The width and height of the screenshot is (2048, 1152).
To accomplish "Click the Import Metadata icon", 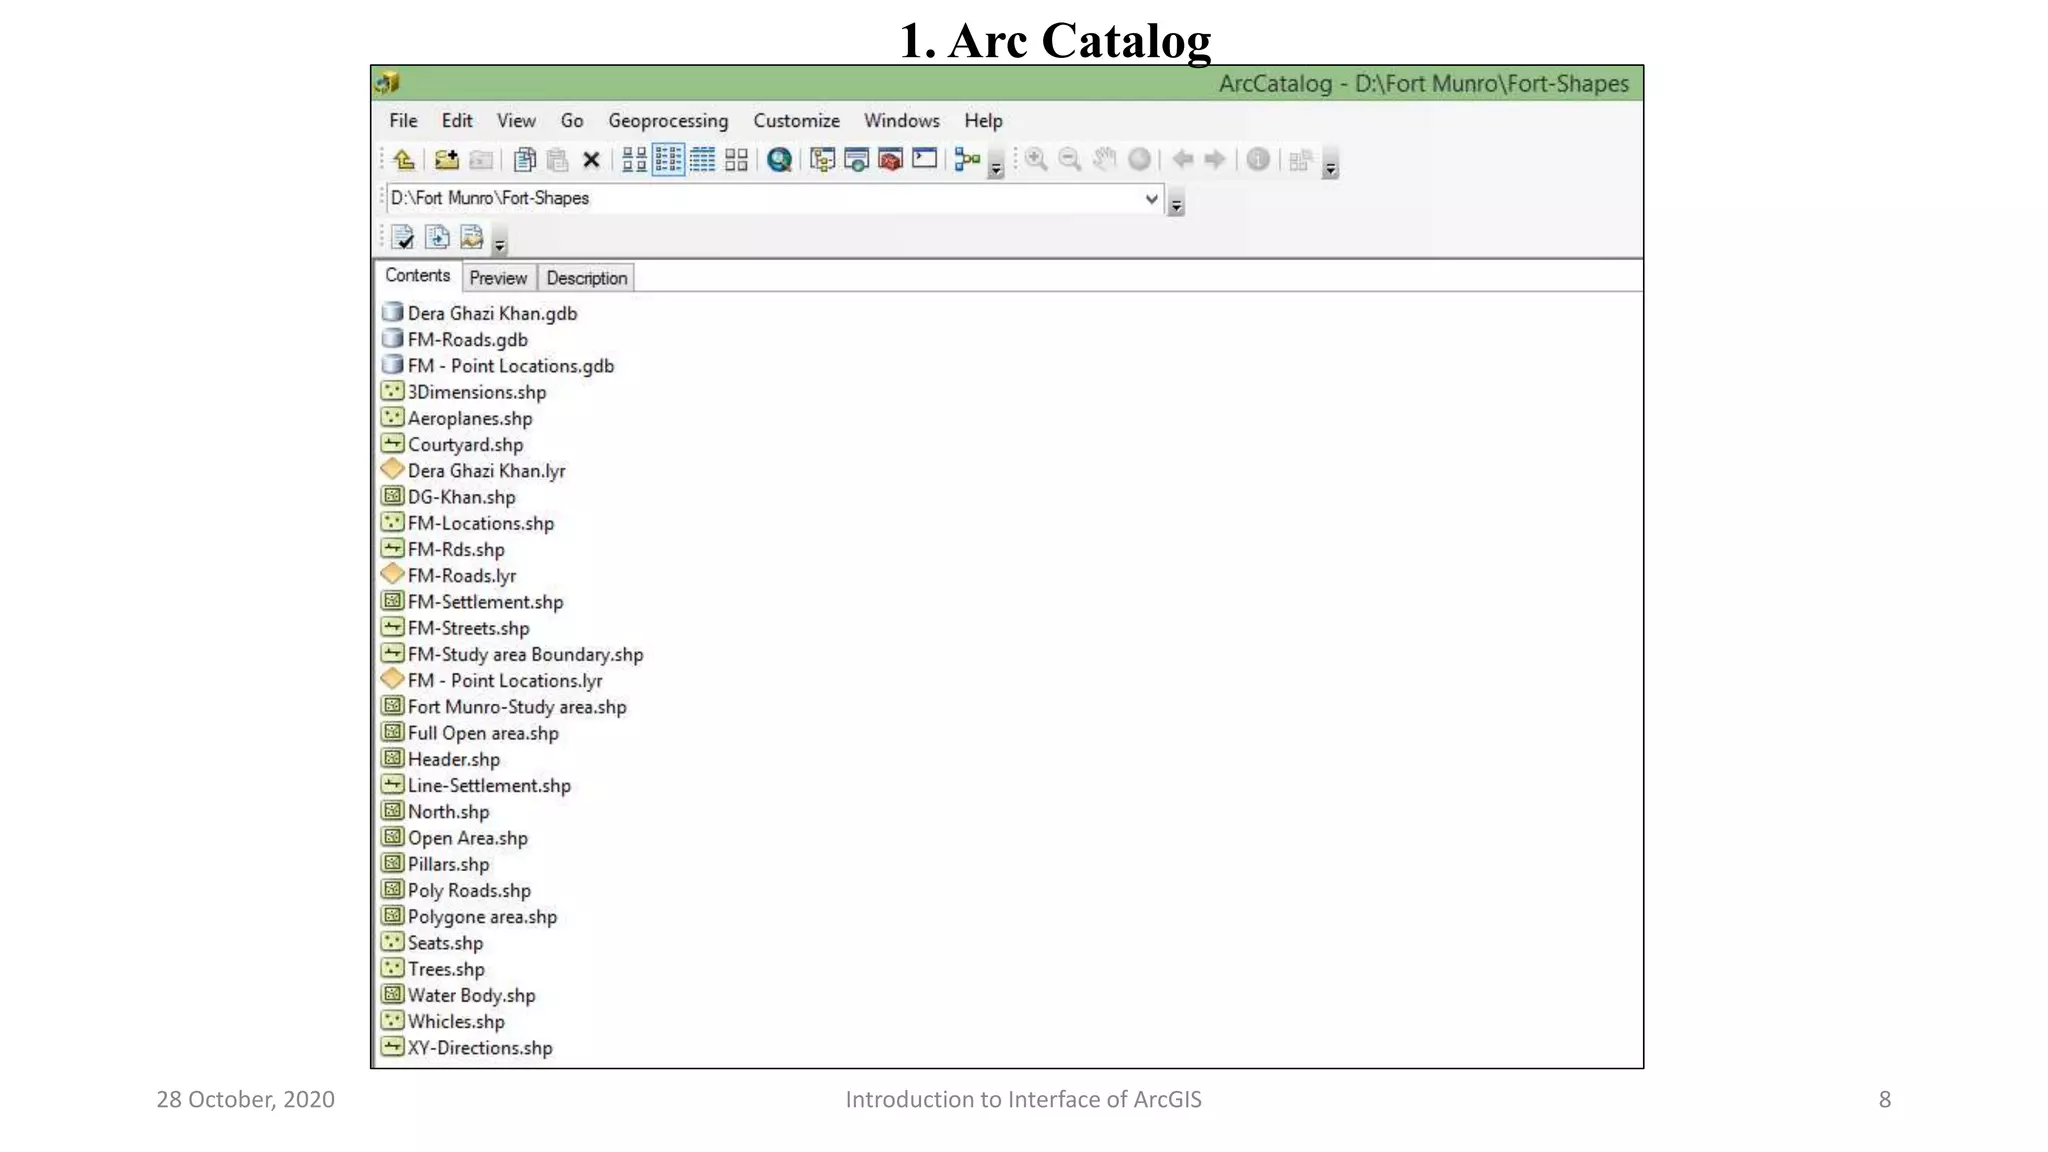I will [x=471, y=237].
